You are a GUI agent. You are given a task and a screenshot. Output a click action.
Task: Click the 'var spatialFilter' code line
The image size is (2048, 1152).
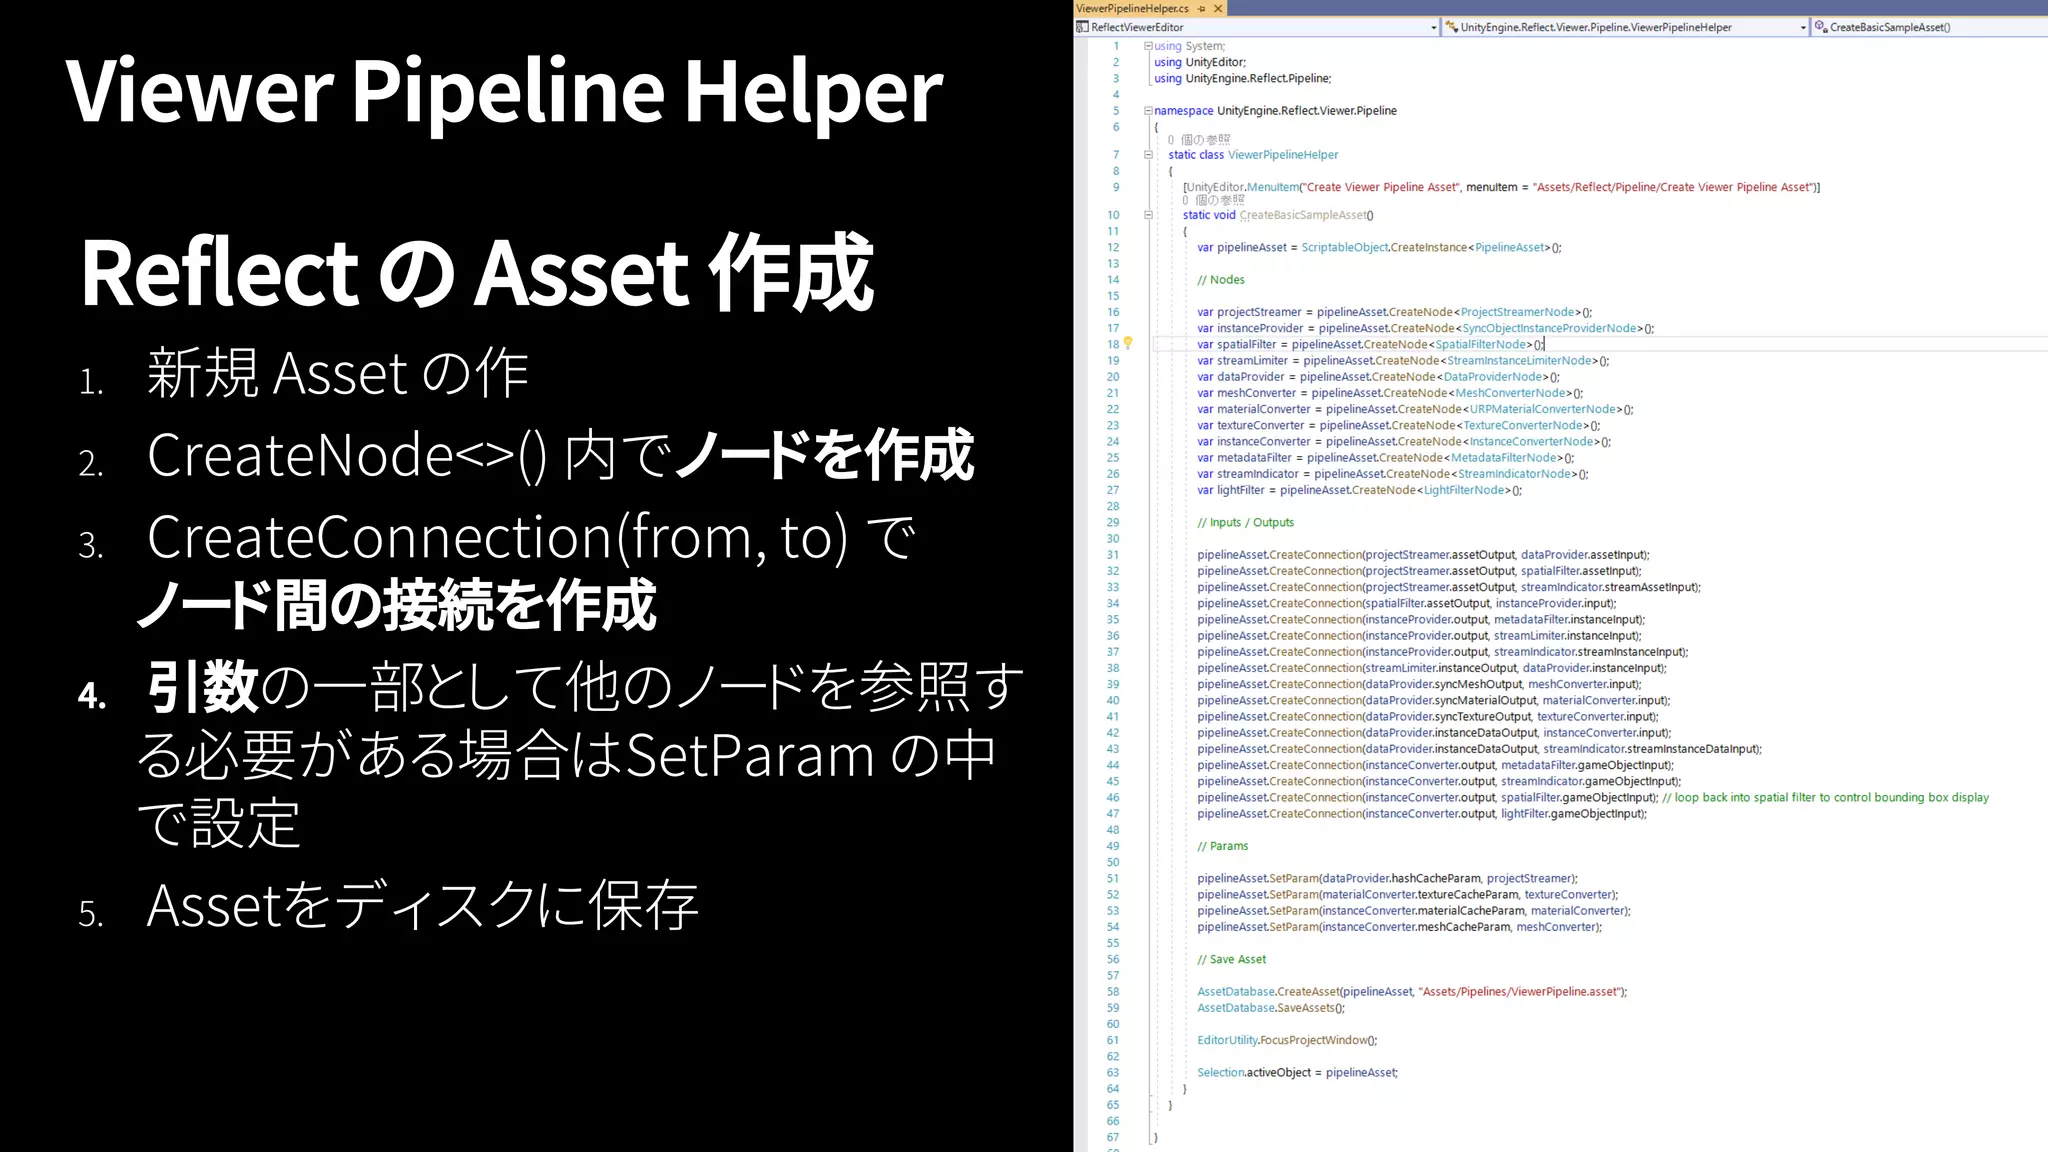(1371, 344)
